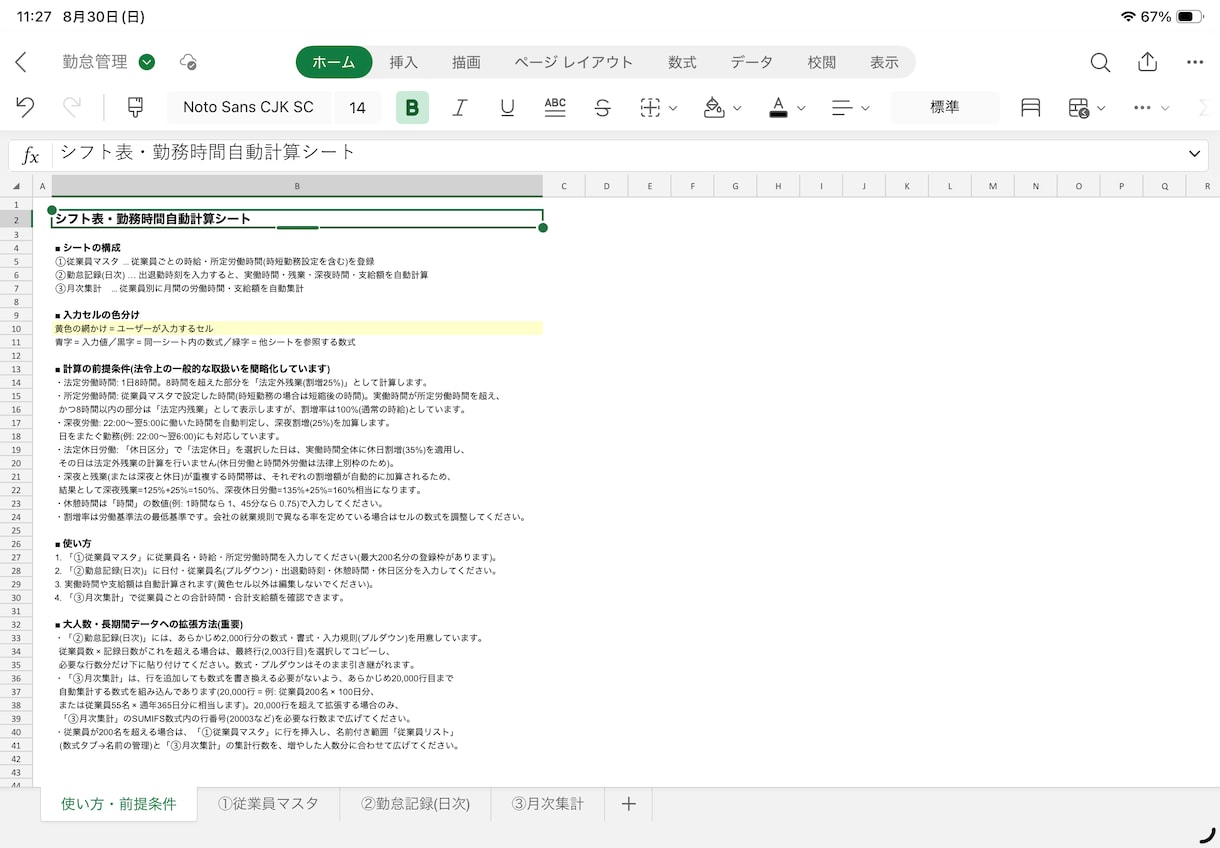Tap the back arrow icon
The height and width of the screenshot is (848, 1220).
tap(21, 62)
